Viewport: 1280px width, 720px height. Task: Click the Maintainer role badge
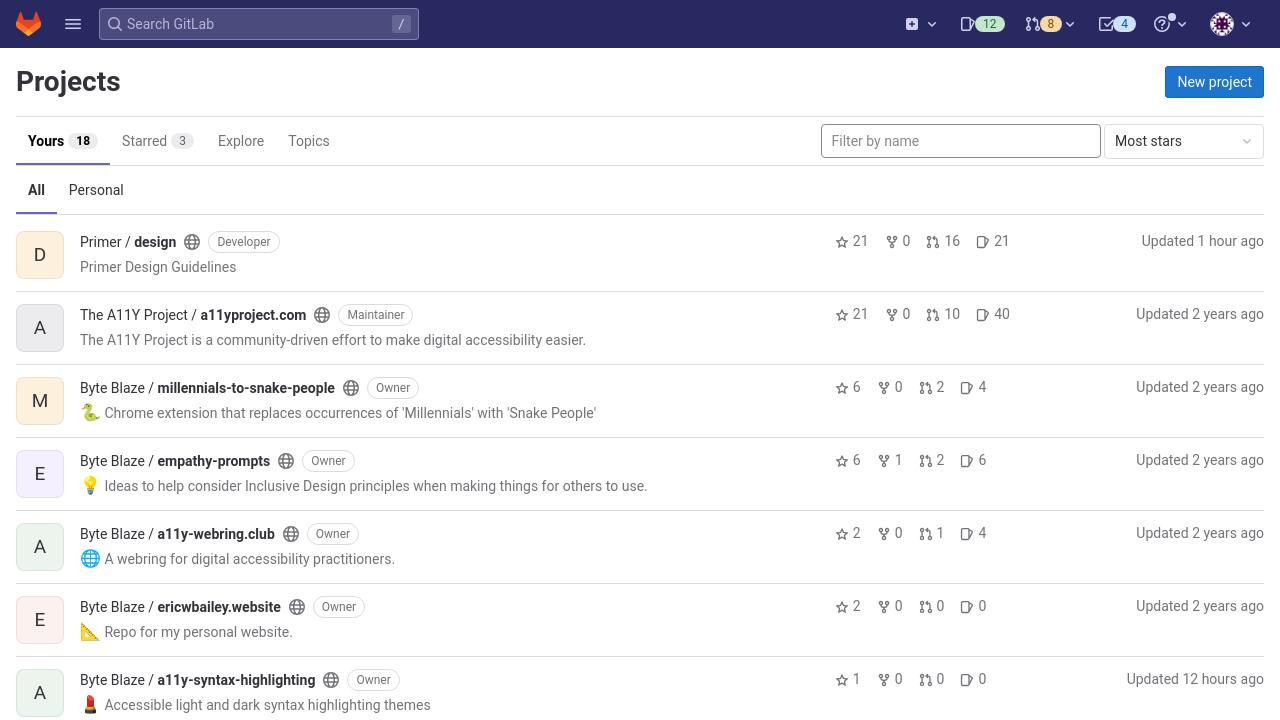[x=376, y=315]
